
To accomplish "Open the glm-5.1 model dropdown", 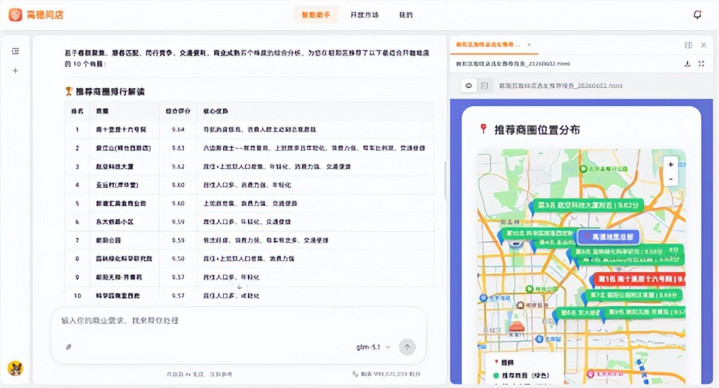I will (373, 347).
